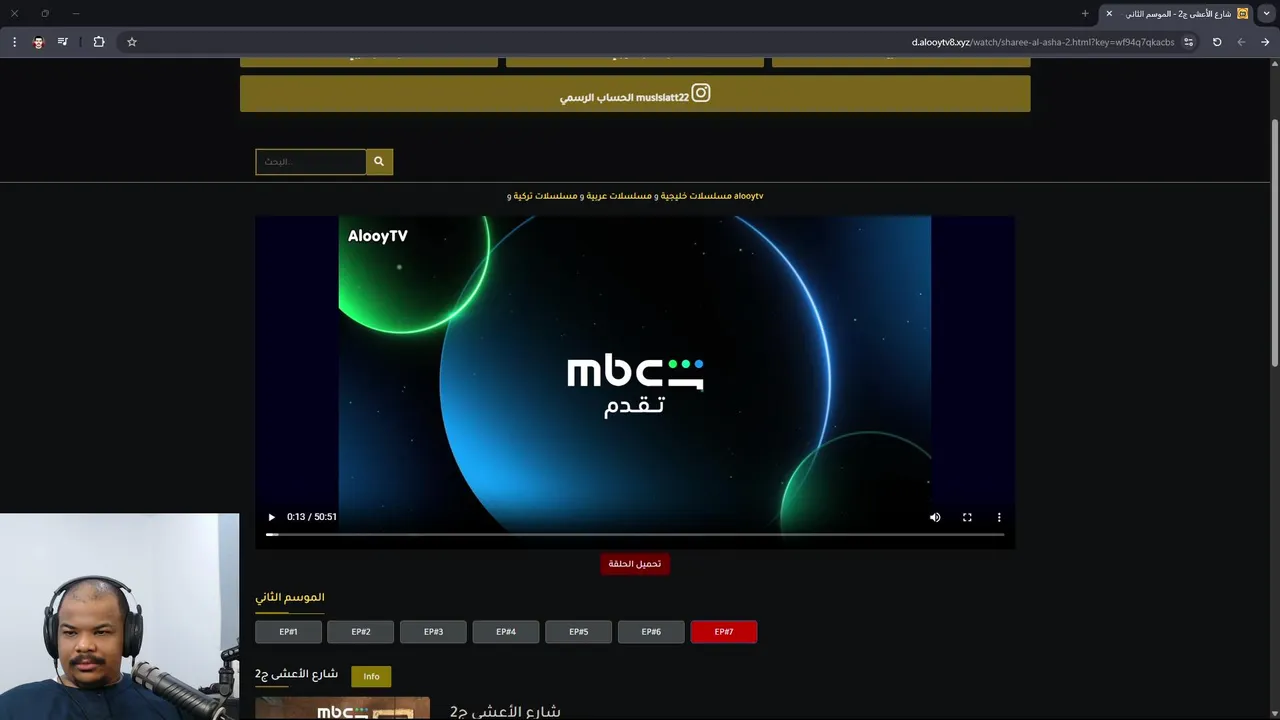Open the media controls icon in toolbar

click(63, 42)
